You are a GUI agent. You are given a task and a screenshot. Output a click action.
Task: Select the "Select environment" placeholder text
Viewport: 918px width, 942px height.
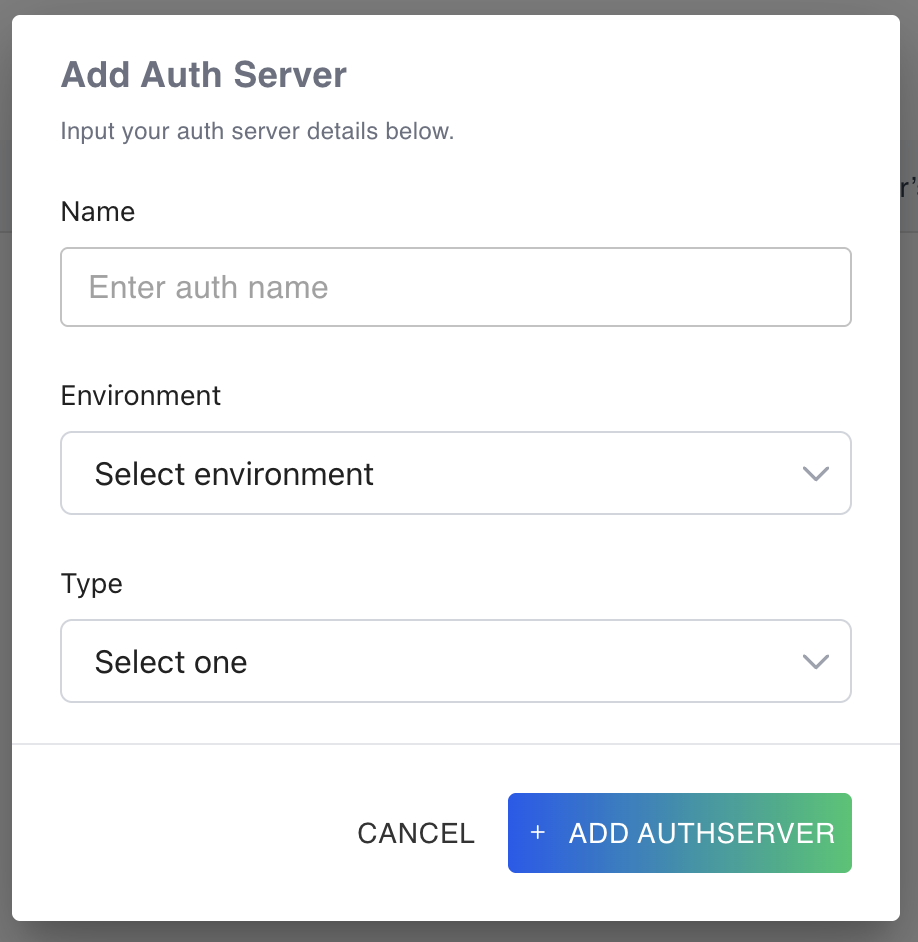(x=234, y=473)
